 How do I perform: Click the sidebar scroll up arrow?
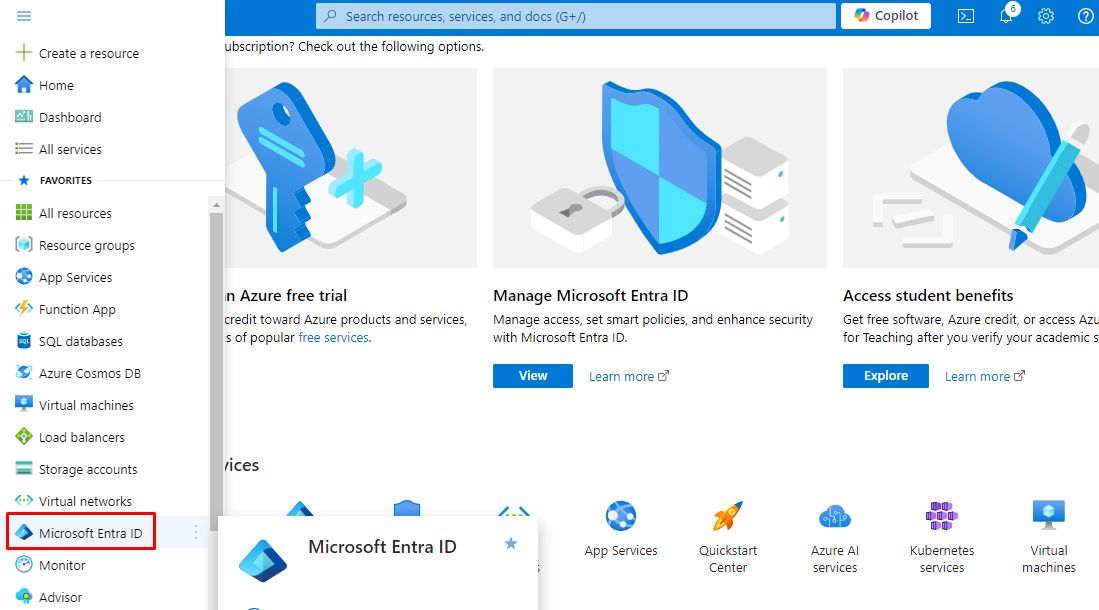217,205
